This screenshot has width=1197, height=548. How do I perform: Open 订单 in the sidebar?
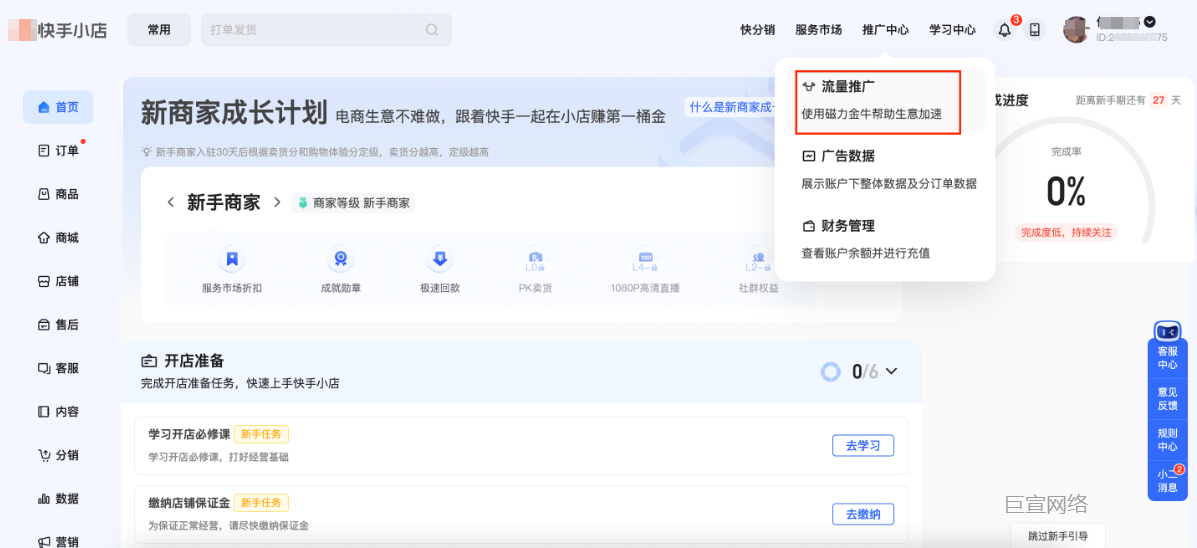[x=58, y=150]
